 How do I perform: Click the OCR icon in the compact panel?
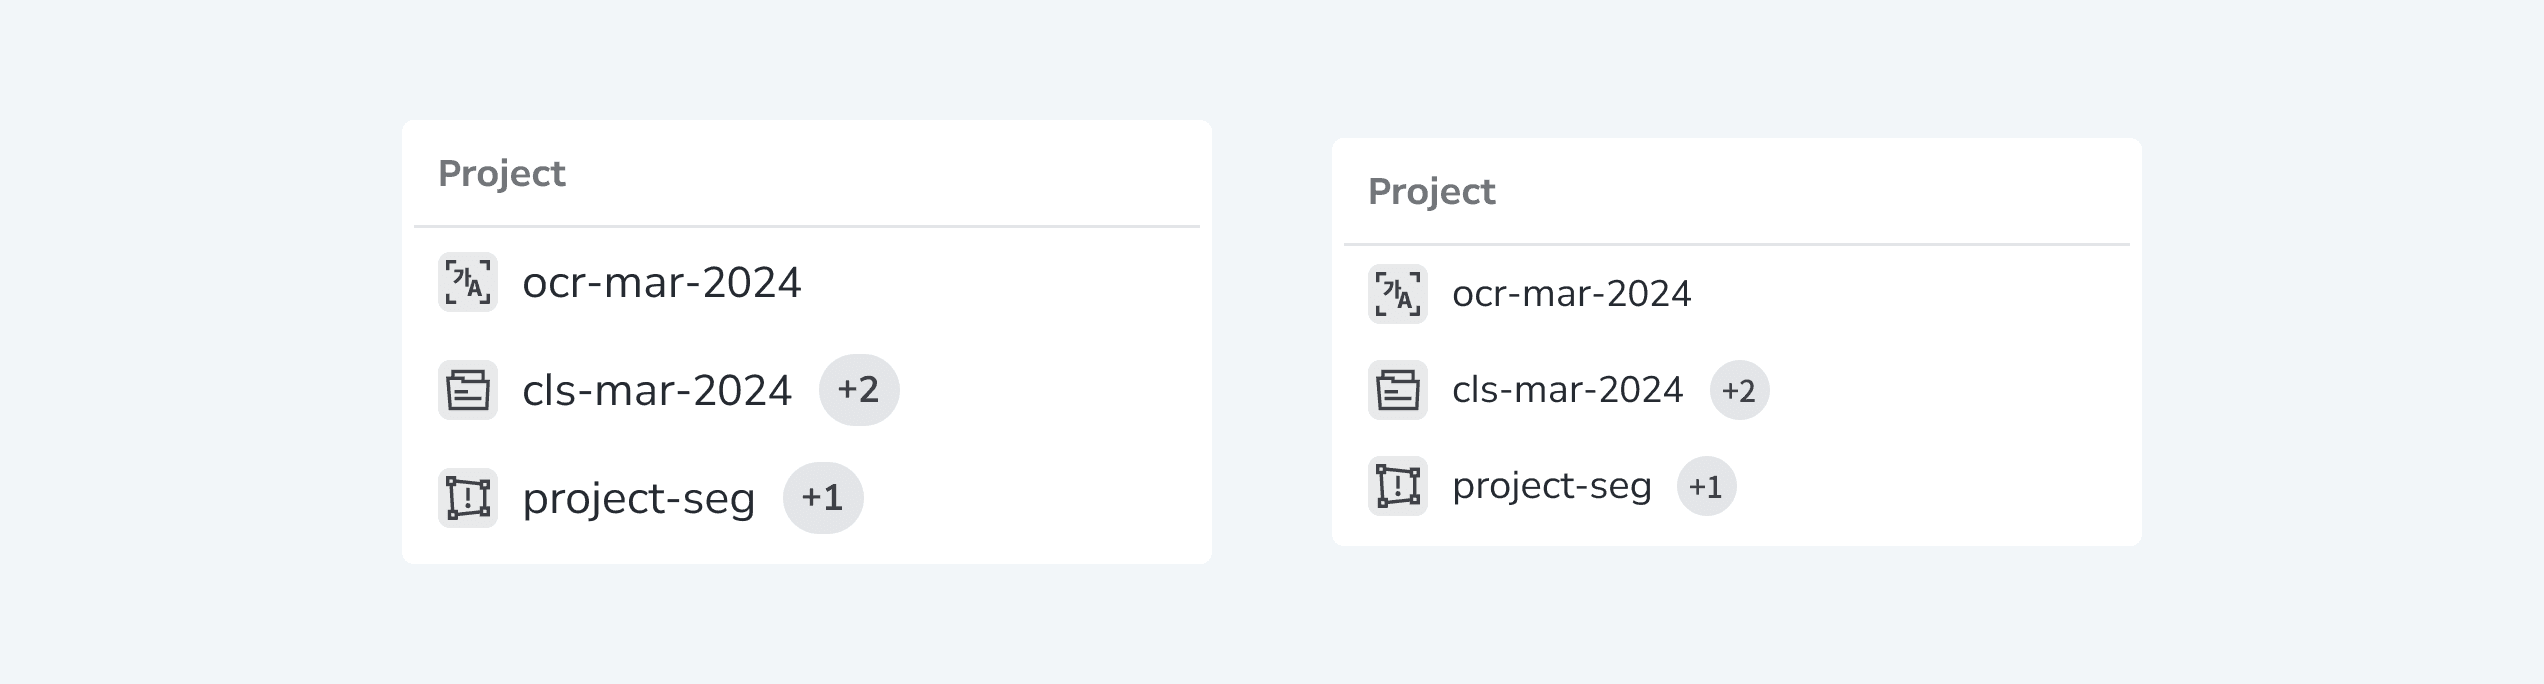tap(1398, 294)
